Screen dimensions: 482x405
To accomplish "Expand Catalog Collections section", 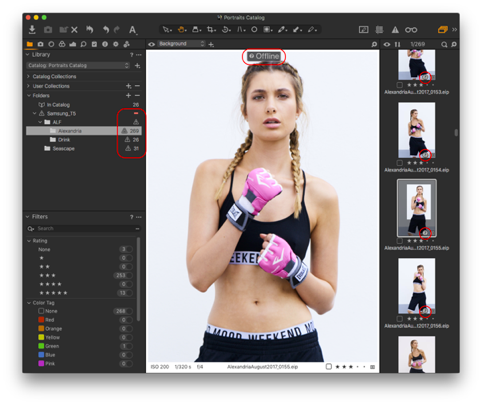I will 28,76.
